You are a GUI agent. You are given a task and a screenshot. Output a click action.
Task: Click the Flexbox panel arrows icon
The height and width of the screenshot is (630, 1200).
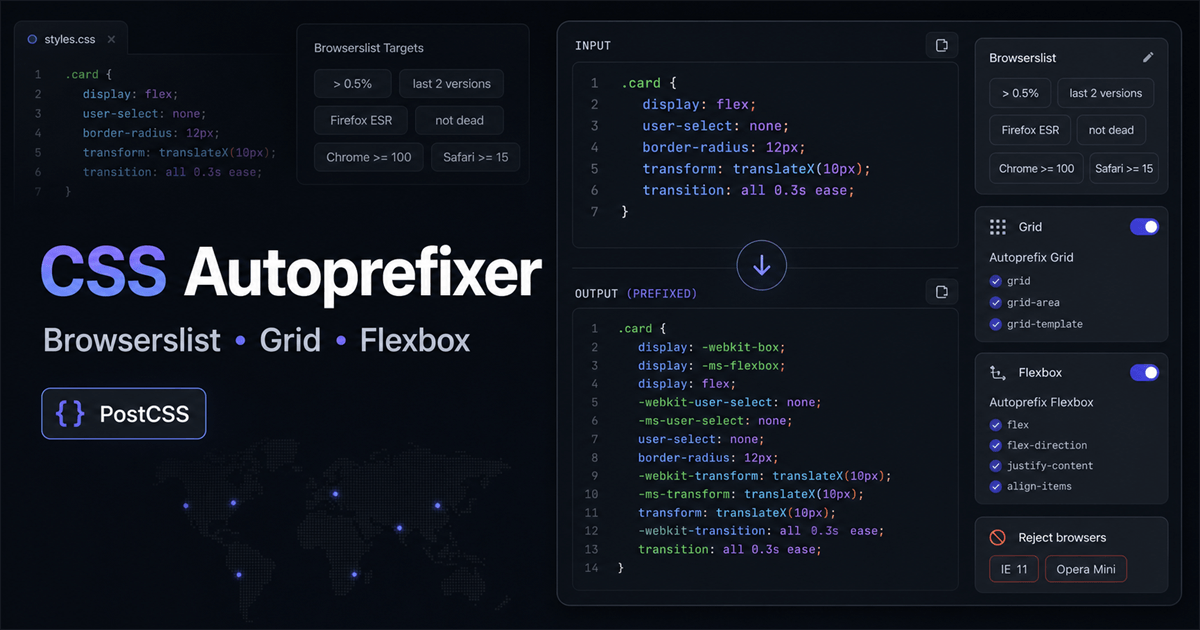pyautogui.click(x=998, y=373)
